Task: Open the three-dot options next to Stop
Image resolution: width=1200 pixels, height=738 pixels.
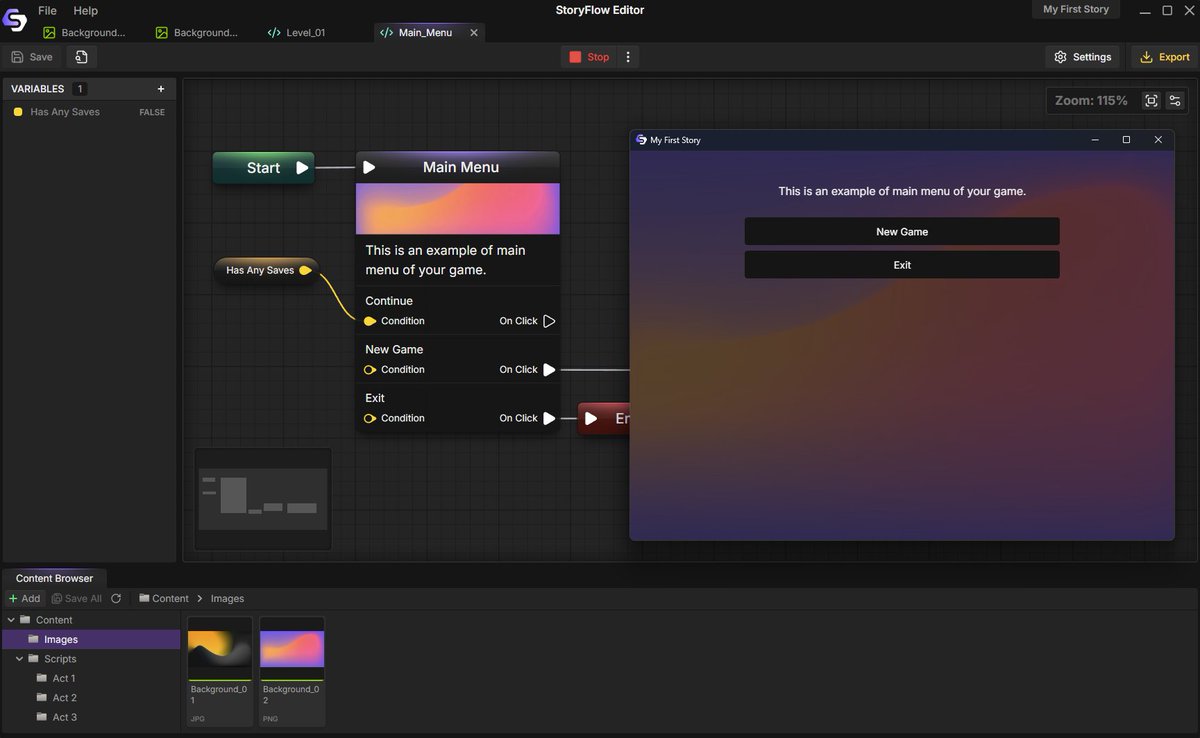Action: pos(628,57)
